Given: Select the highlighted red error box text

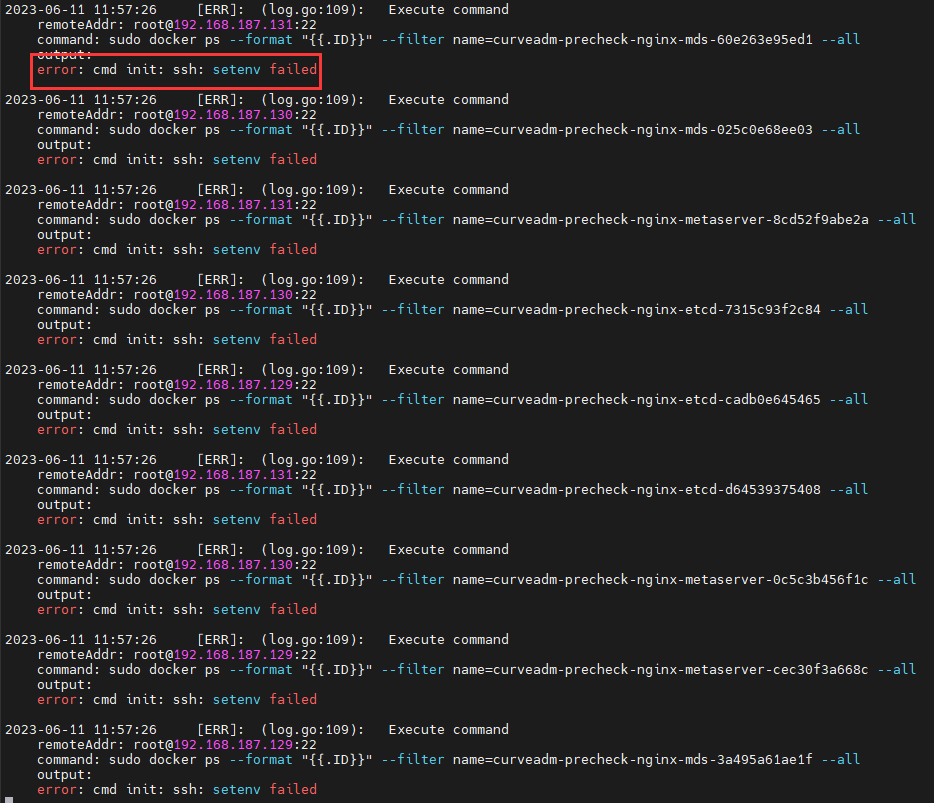Looking at the screenshot, I should click(175, 69).
